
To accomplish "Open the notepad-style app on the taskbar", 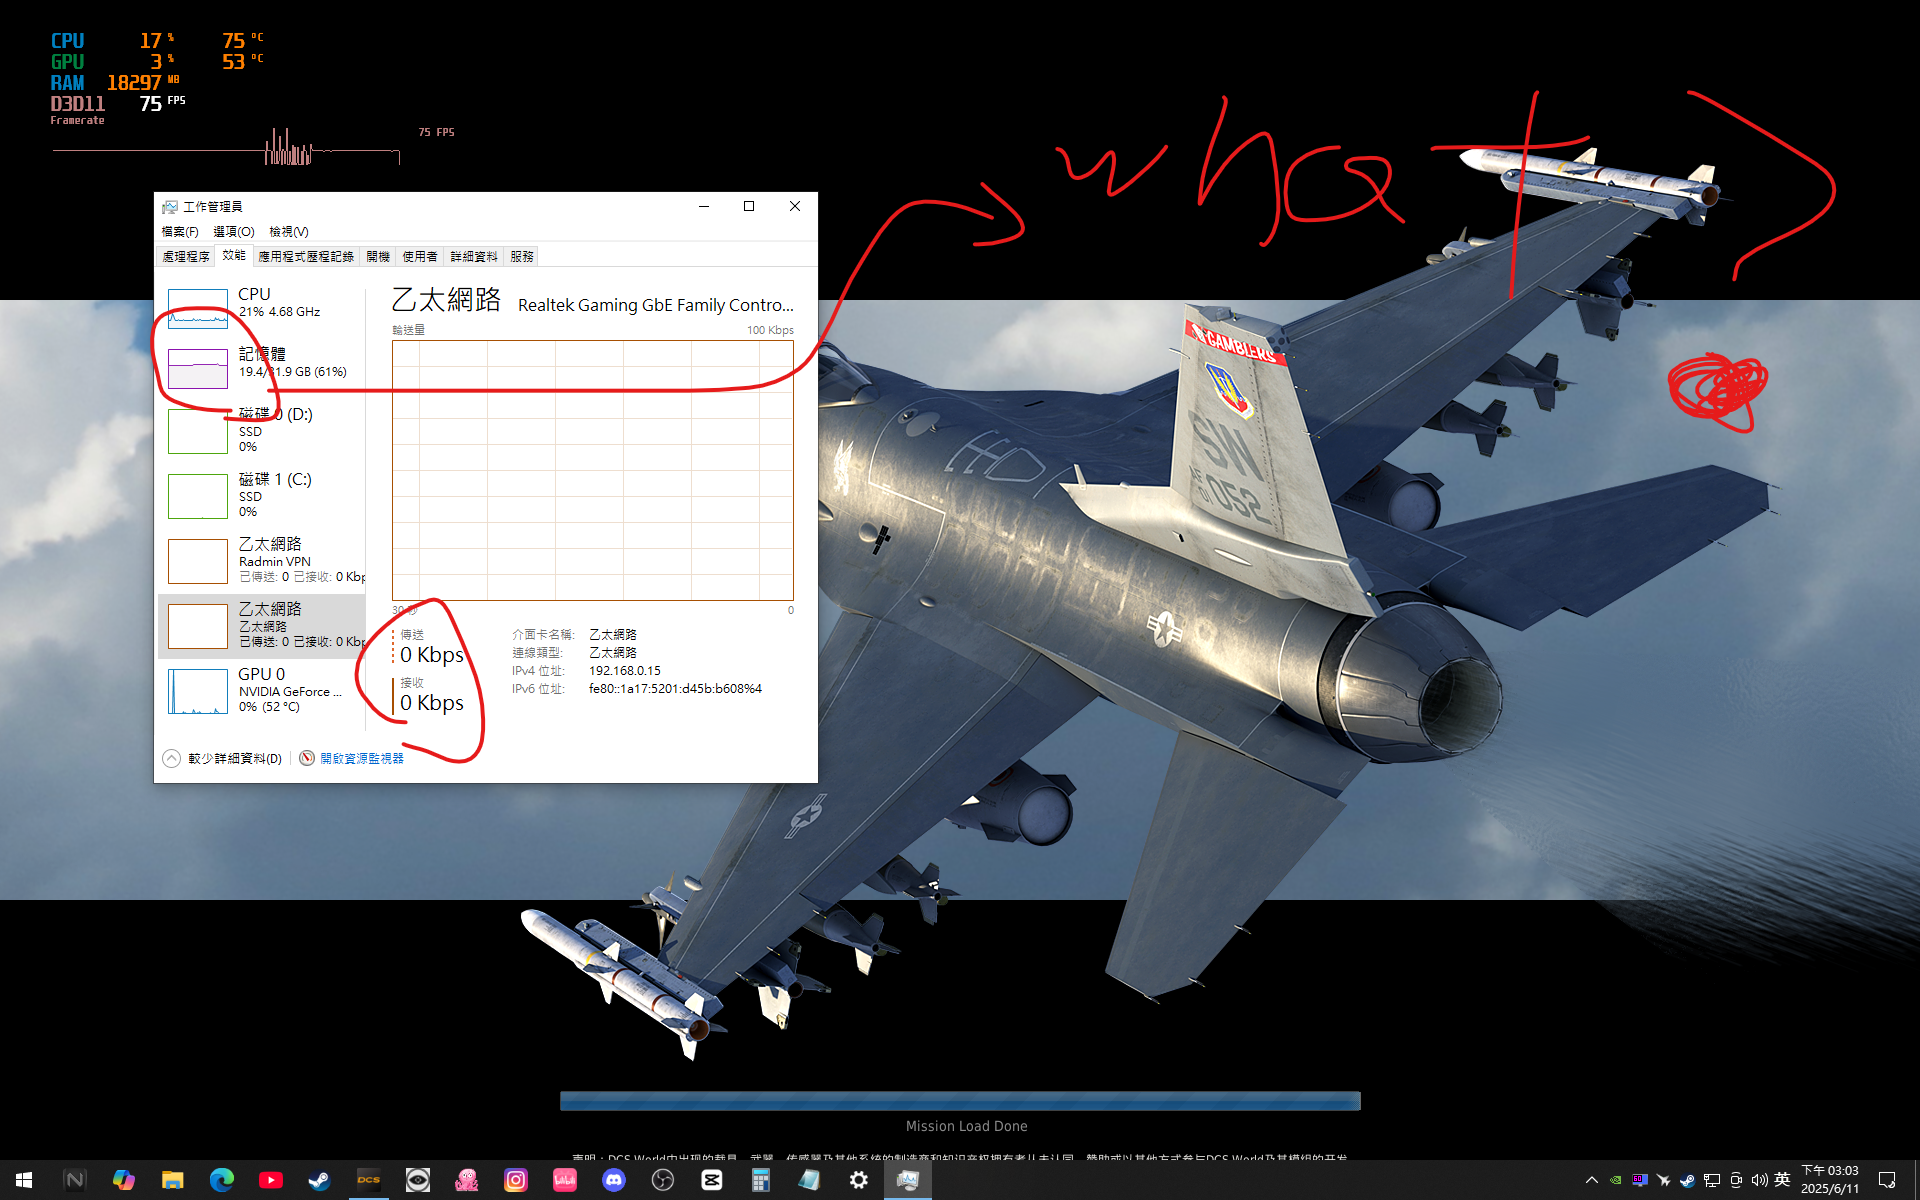I will [x=810, y=1180].
